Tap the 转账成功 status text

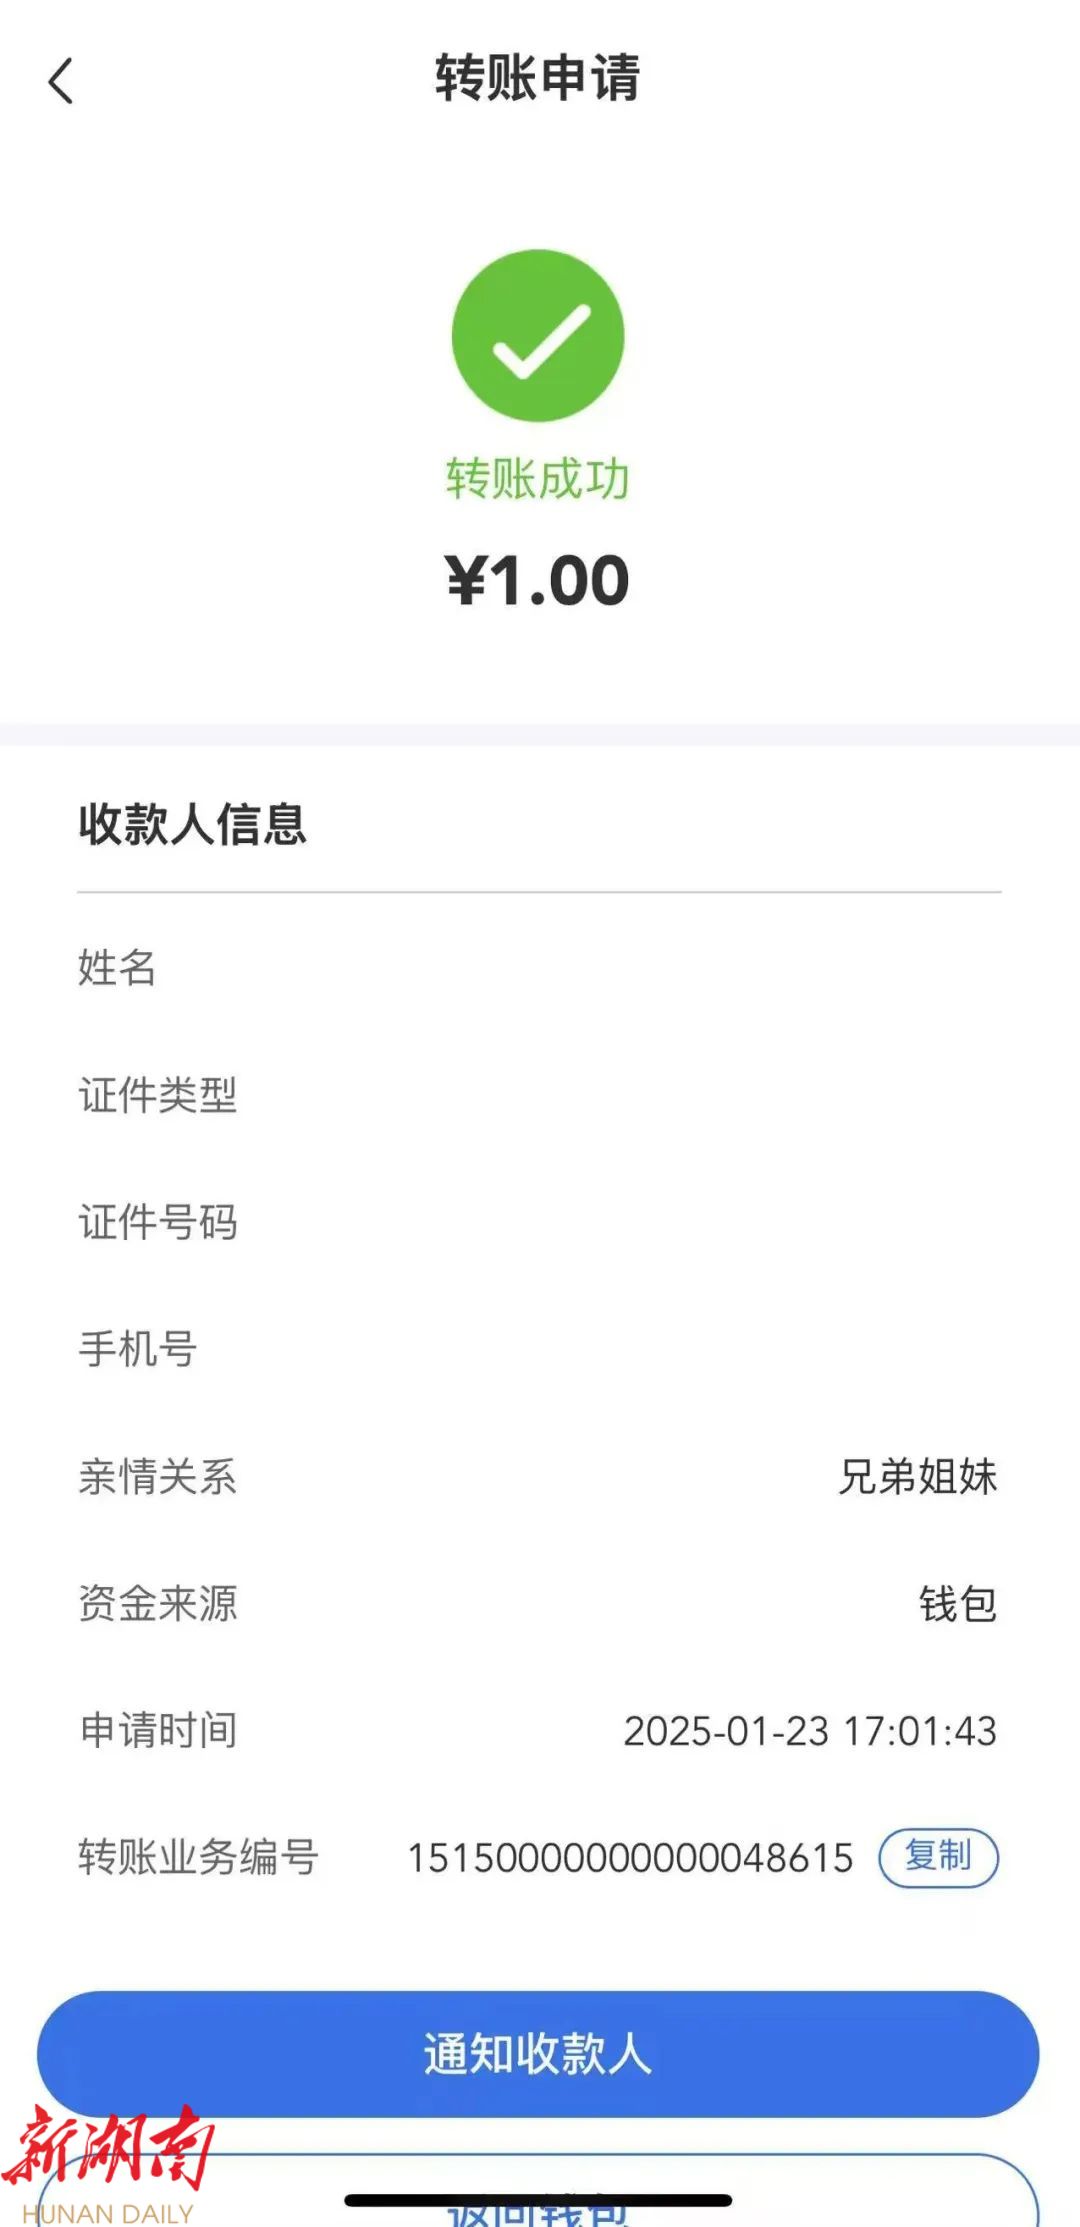tap(538, 479)
